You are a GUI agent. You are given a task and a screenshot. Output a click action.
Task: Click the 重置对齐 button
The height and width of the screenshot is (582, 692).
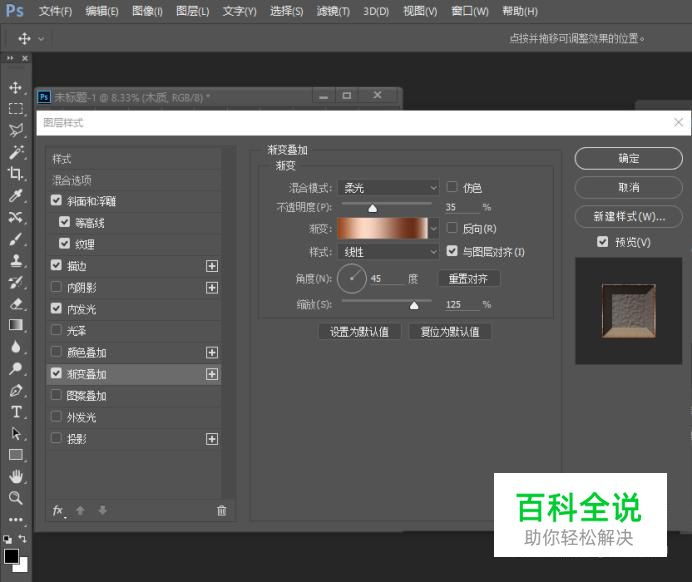[x=468, y=278]
